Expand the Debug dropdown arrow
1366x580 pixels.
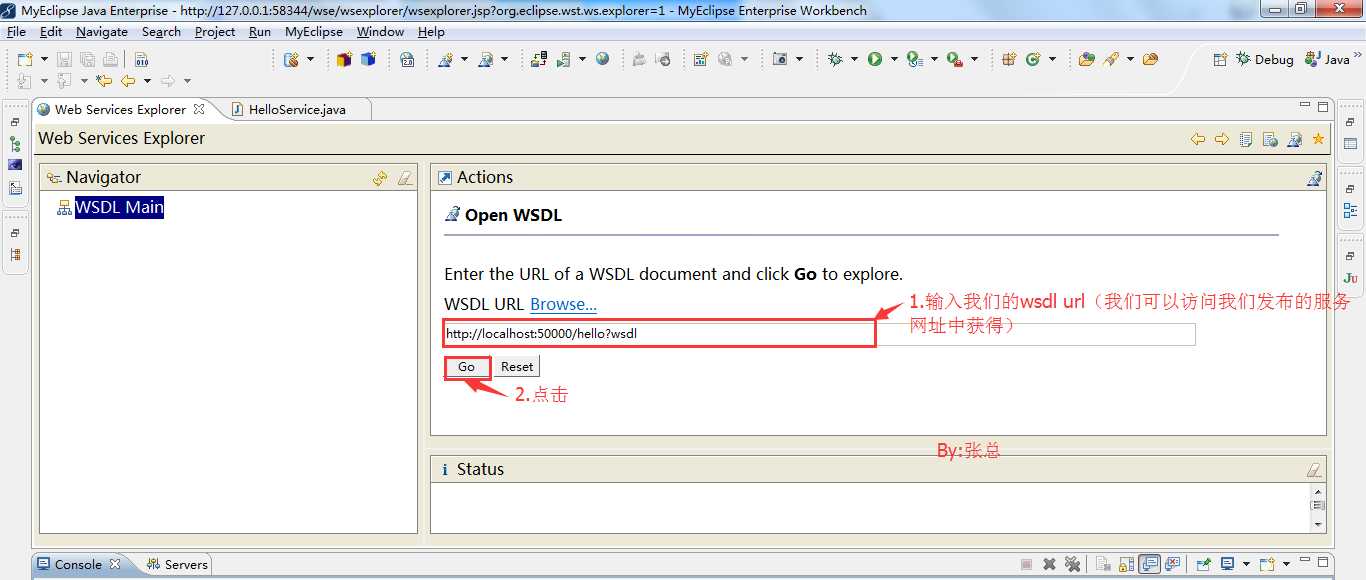click(853, 60)
